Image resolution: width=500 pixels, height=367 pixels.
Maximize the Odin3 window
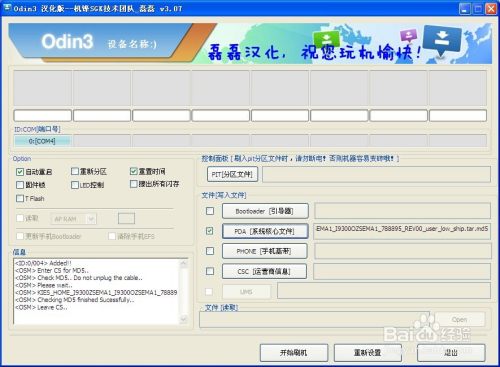478,9
